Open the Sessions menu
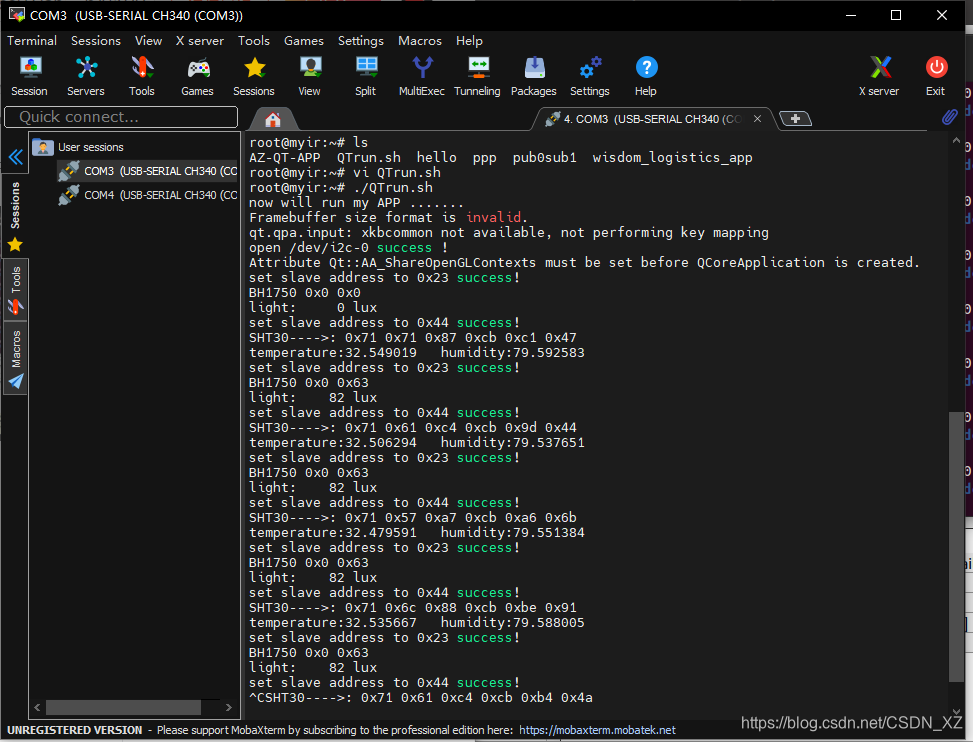Viewport: 973px width, 742px height. click(96, 41)
